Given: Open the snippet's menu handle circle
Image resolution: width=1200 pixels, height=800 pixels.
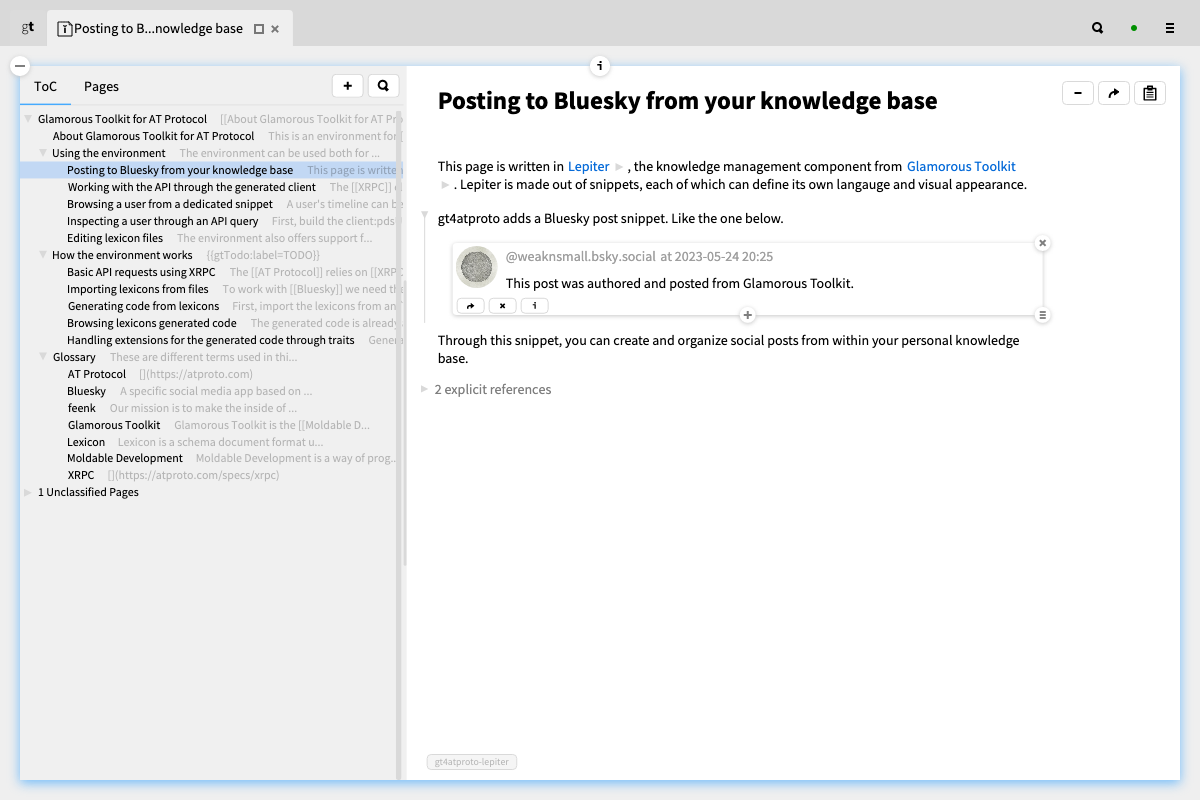Looking at the screenshot, I should click(1042, 315).
